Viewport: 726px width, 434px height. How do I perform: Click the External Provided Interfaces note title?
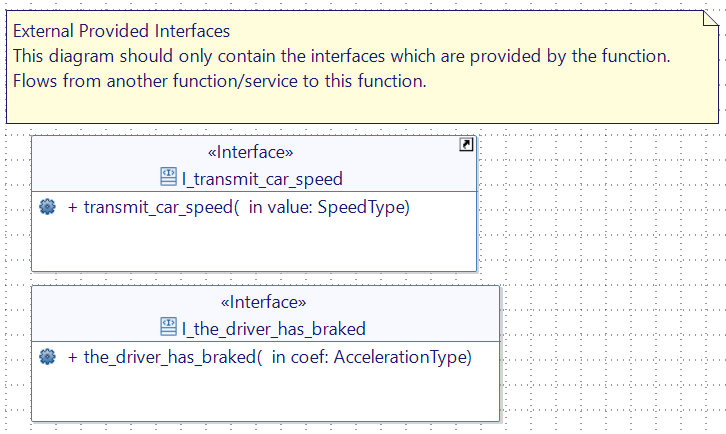pos(121,31)
